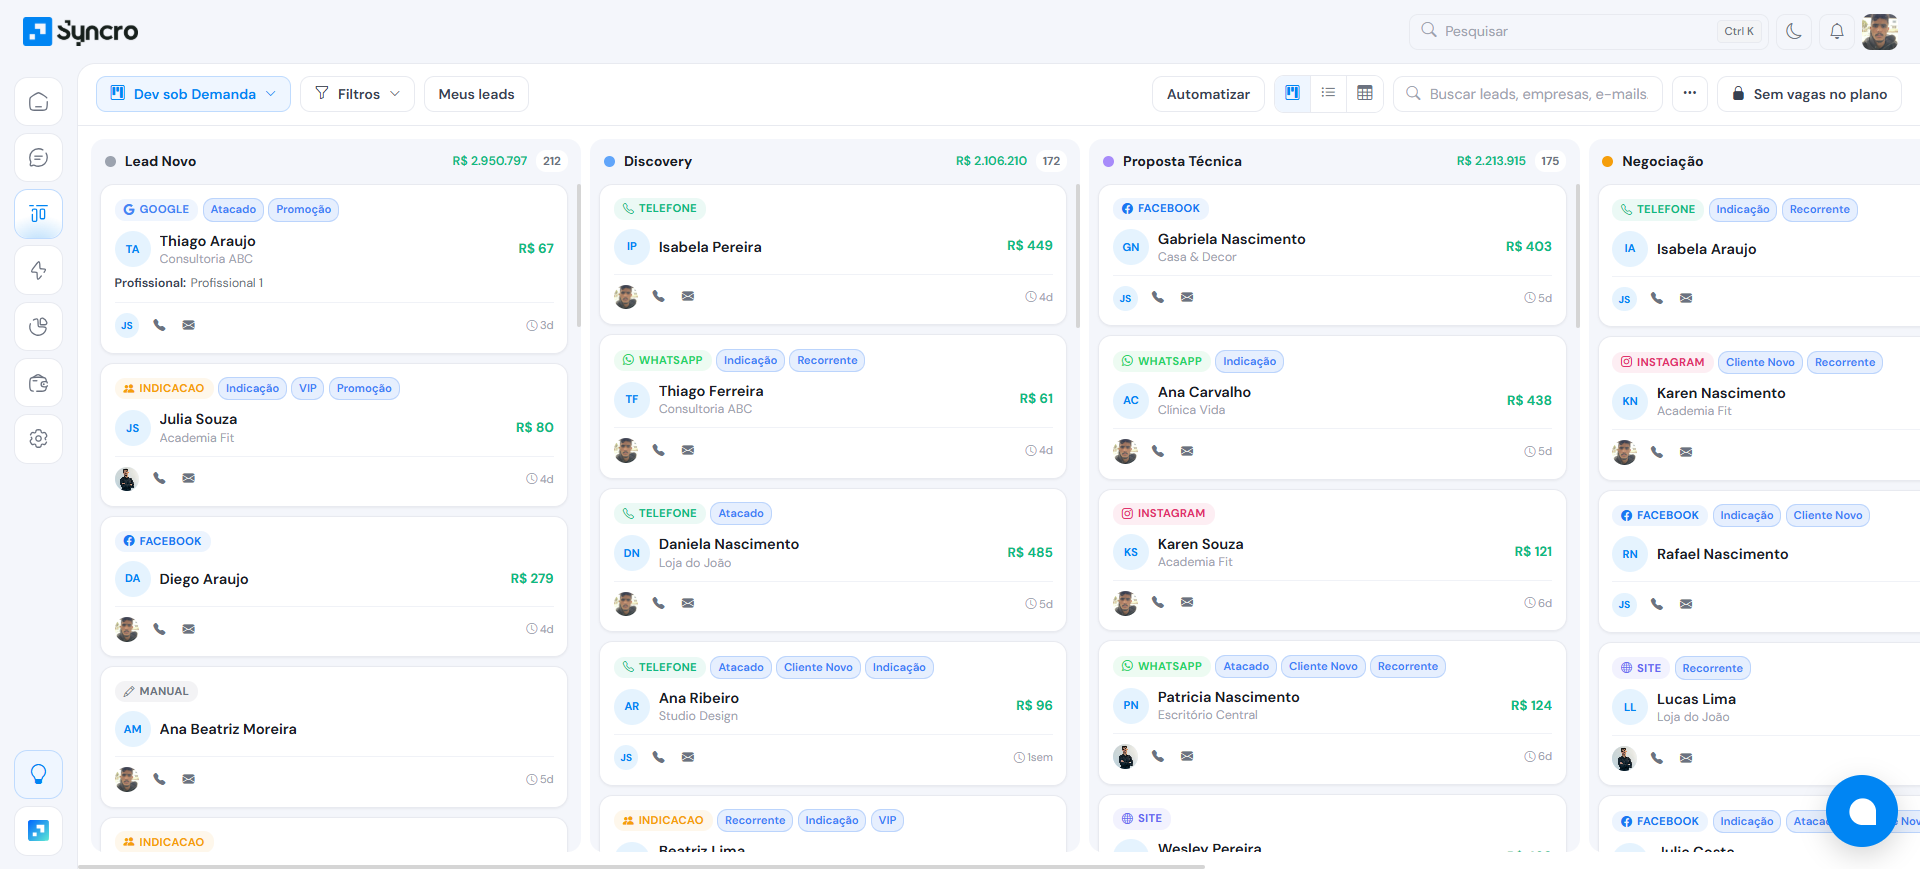
Task: Email Julia Souza via envelope icon
Action: [x=188, y=478]
